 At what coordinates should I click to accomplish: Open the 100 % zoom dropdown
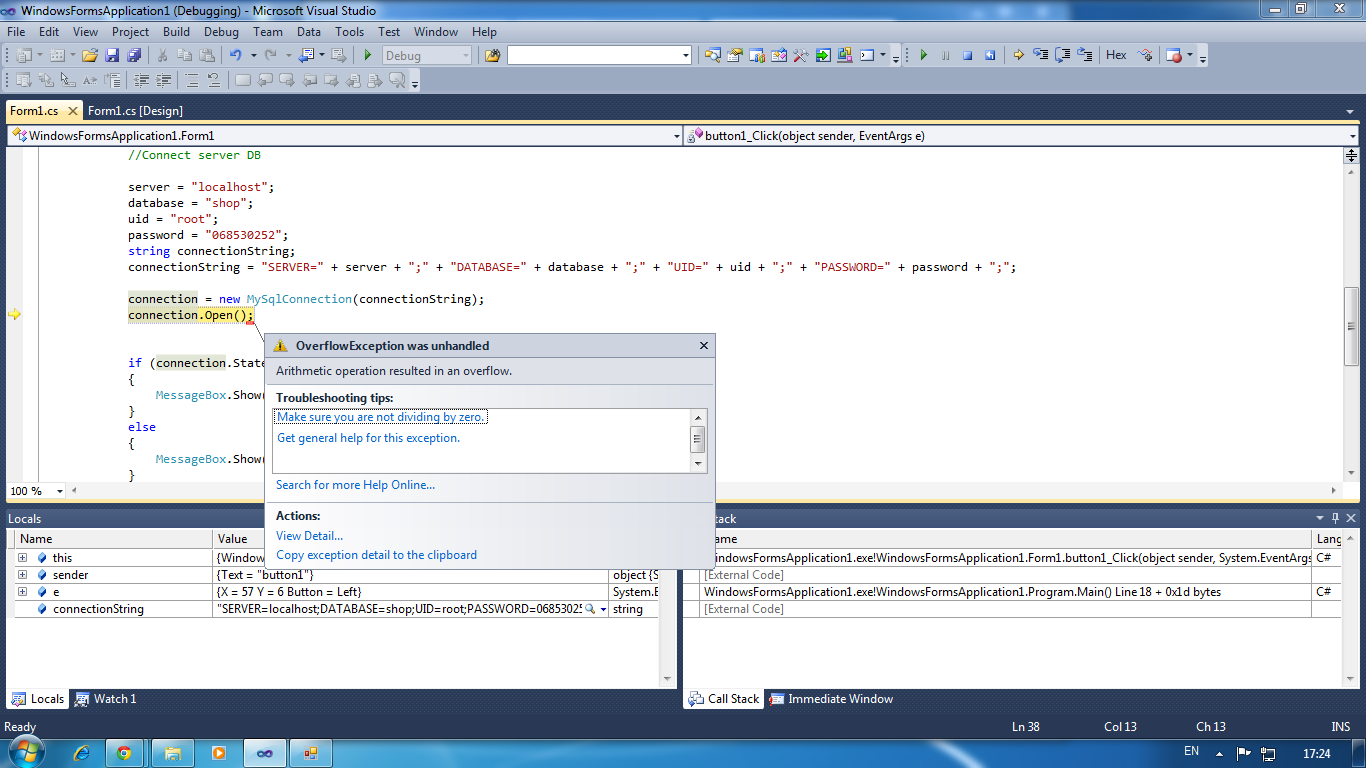click(60, 491)
